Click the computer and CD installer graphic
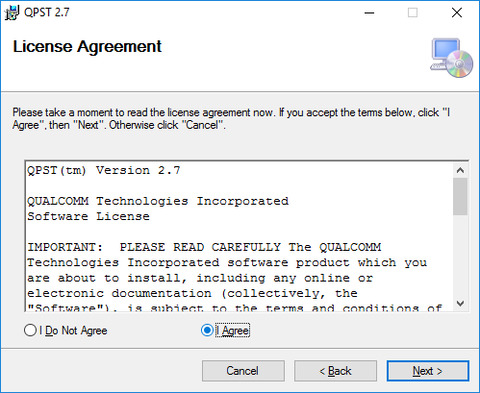 pos(452,58)
